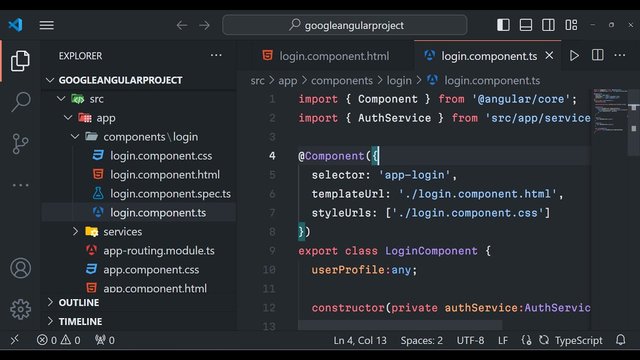Click the curly braces language status icon
This screenshot has width=640, height=360.
click(527, 340)
